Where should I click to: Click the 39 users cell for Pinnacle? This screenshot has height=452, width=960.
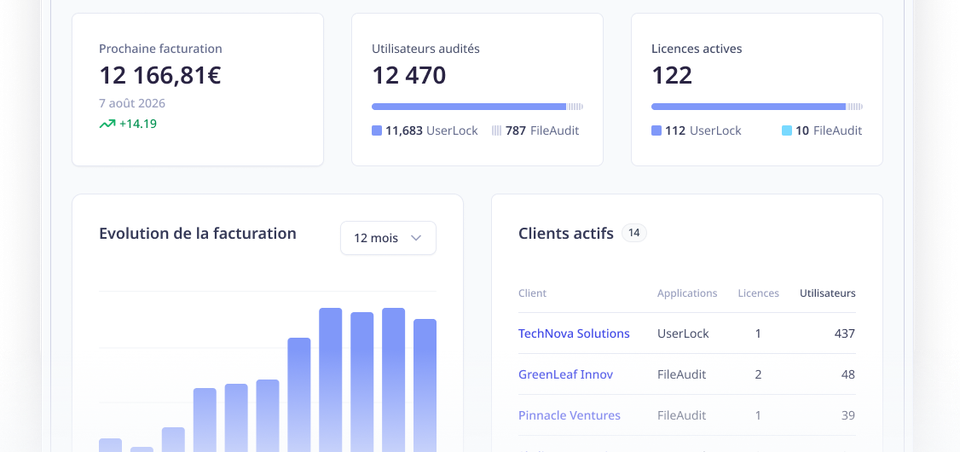(848, 415)
